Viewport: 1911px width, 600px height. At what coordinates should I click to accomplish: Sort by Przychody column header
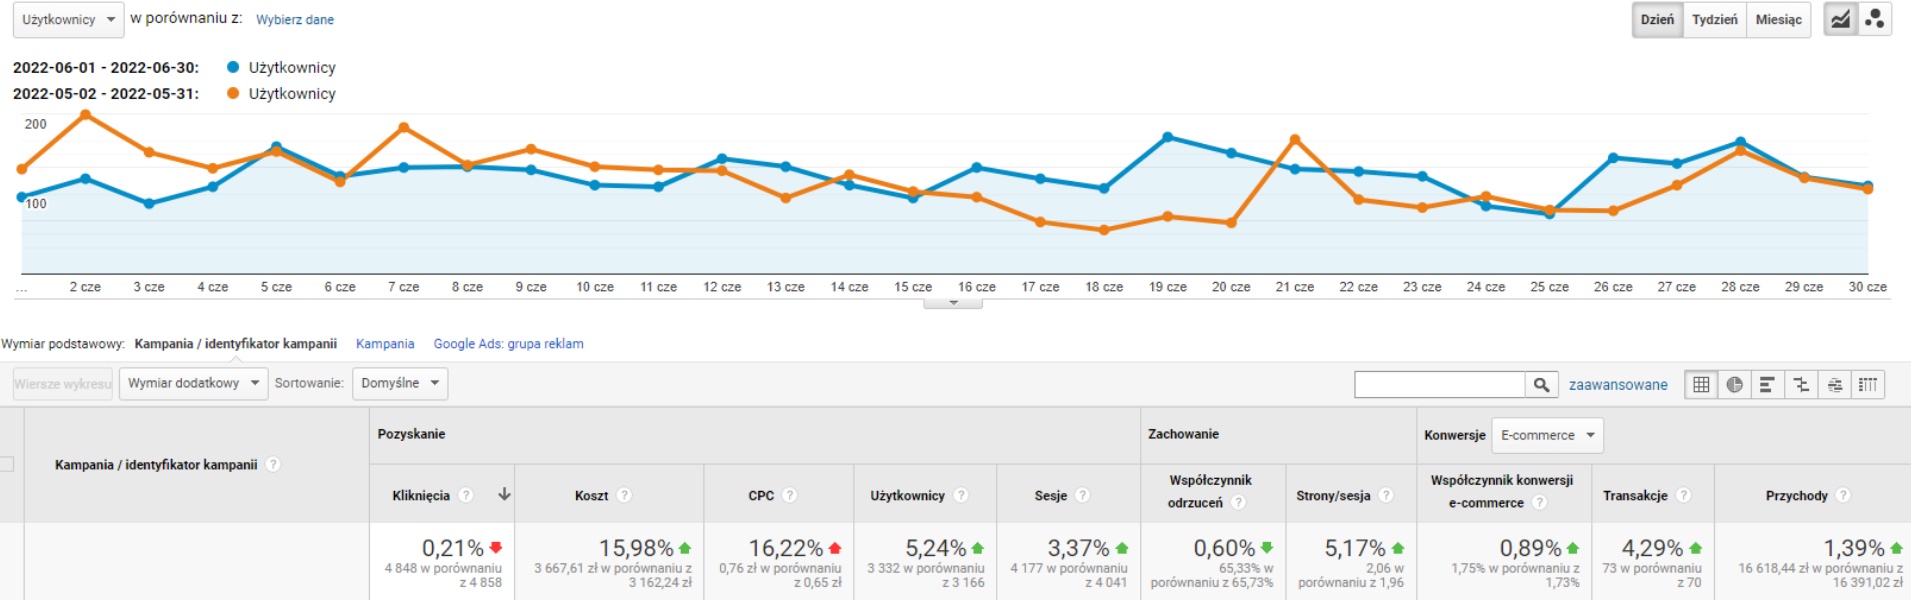(1796, 495)
